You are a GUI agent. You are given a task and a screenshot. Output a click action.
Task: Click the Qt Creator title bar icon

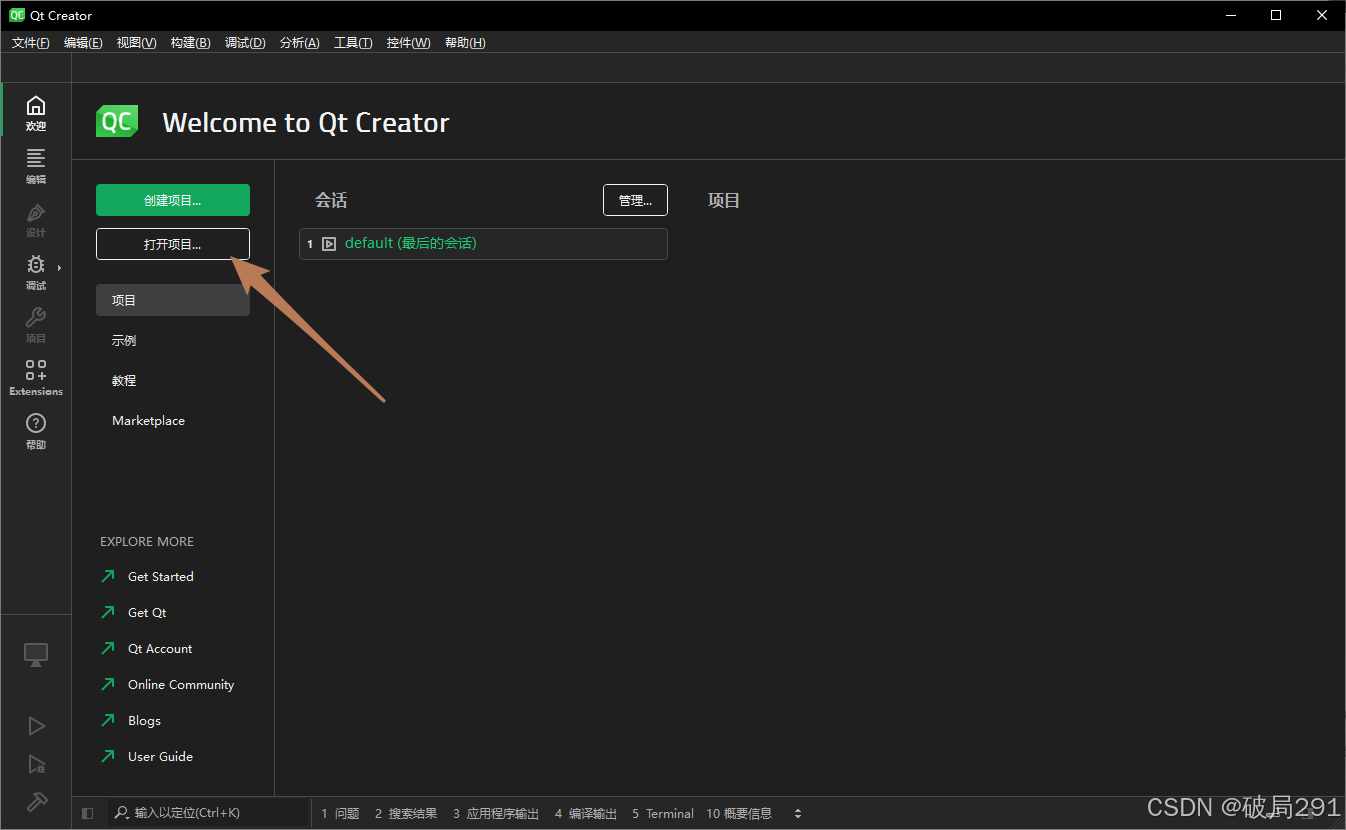coord(17,15)
